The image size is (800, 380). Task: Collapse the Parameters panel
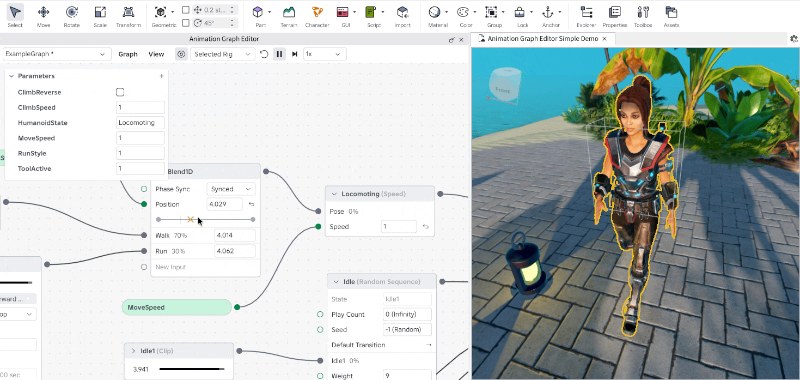point(11,76)
